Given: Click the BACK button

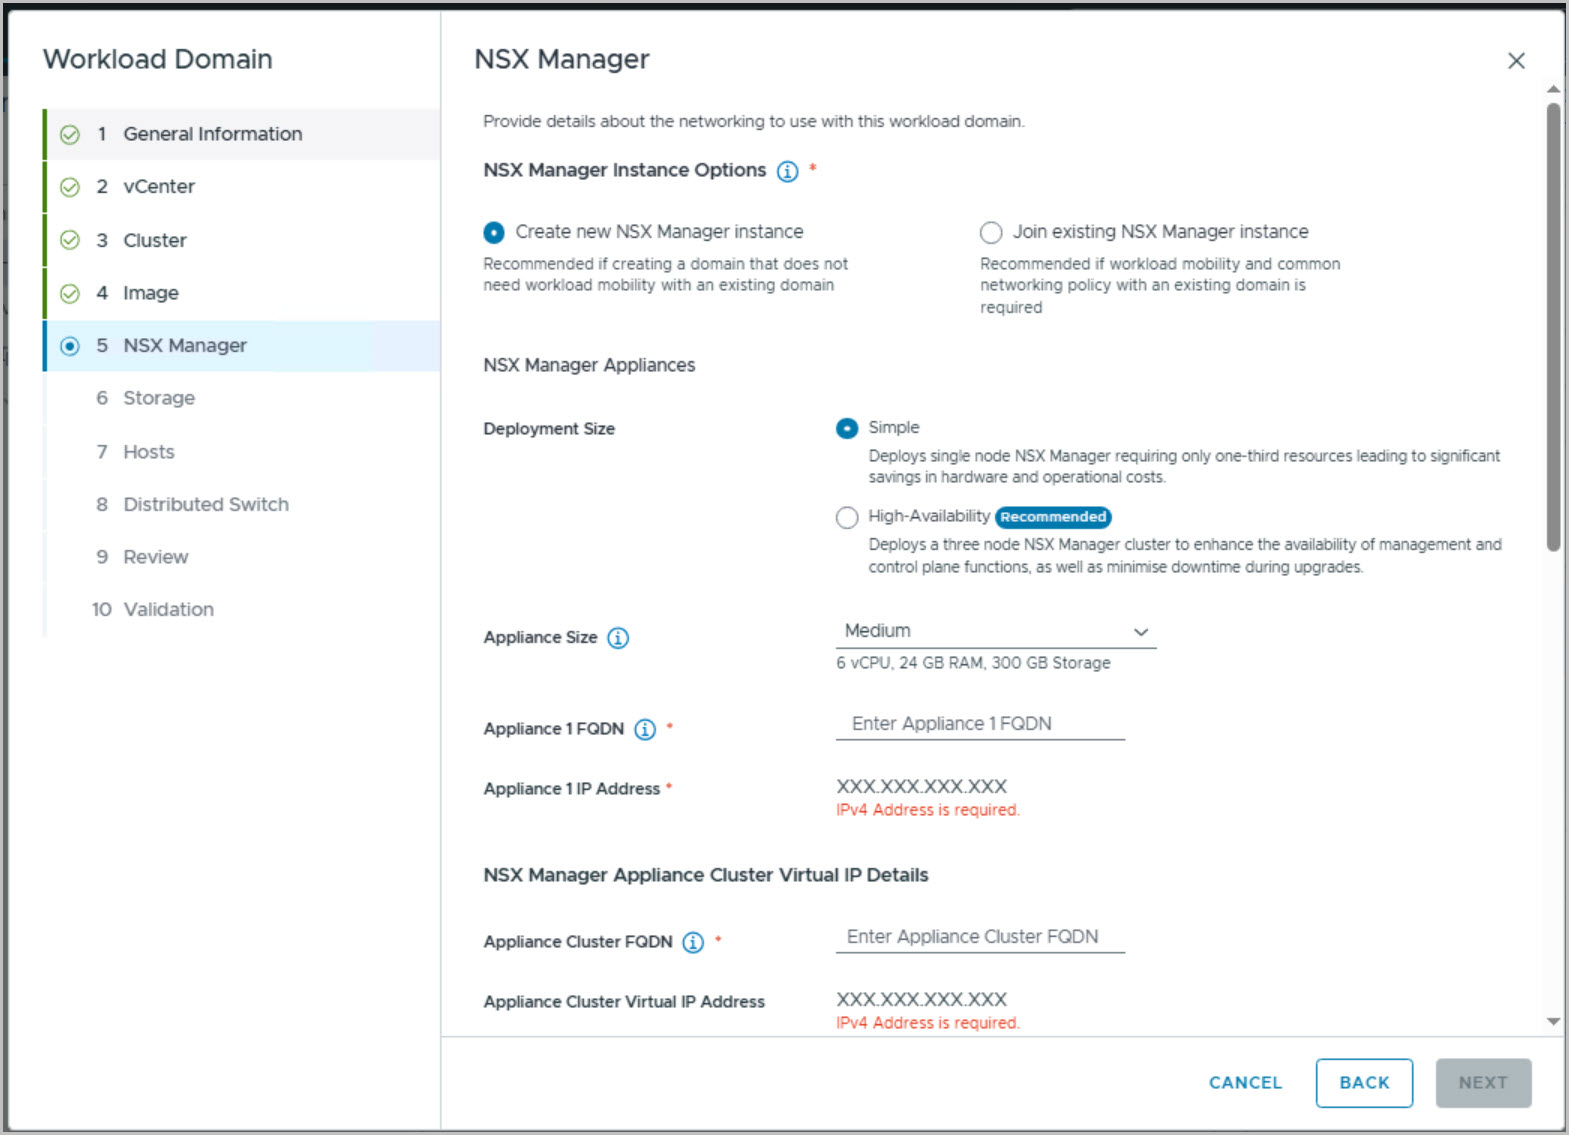Looking at the screenshot, I should coord(1364,1083).
